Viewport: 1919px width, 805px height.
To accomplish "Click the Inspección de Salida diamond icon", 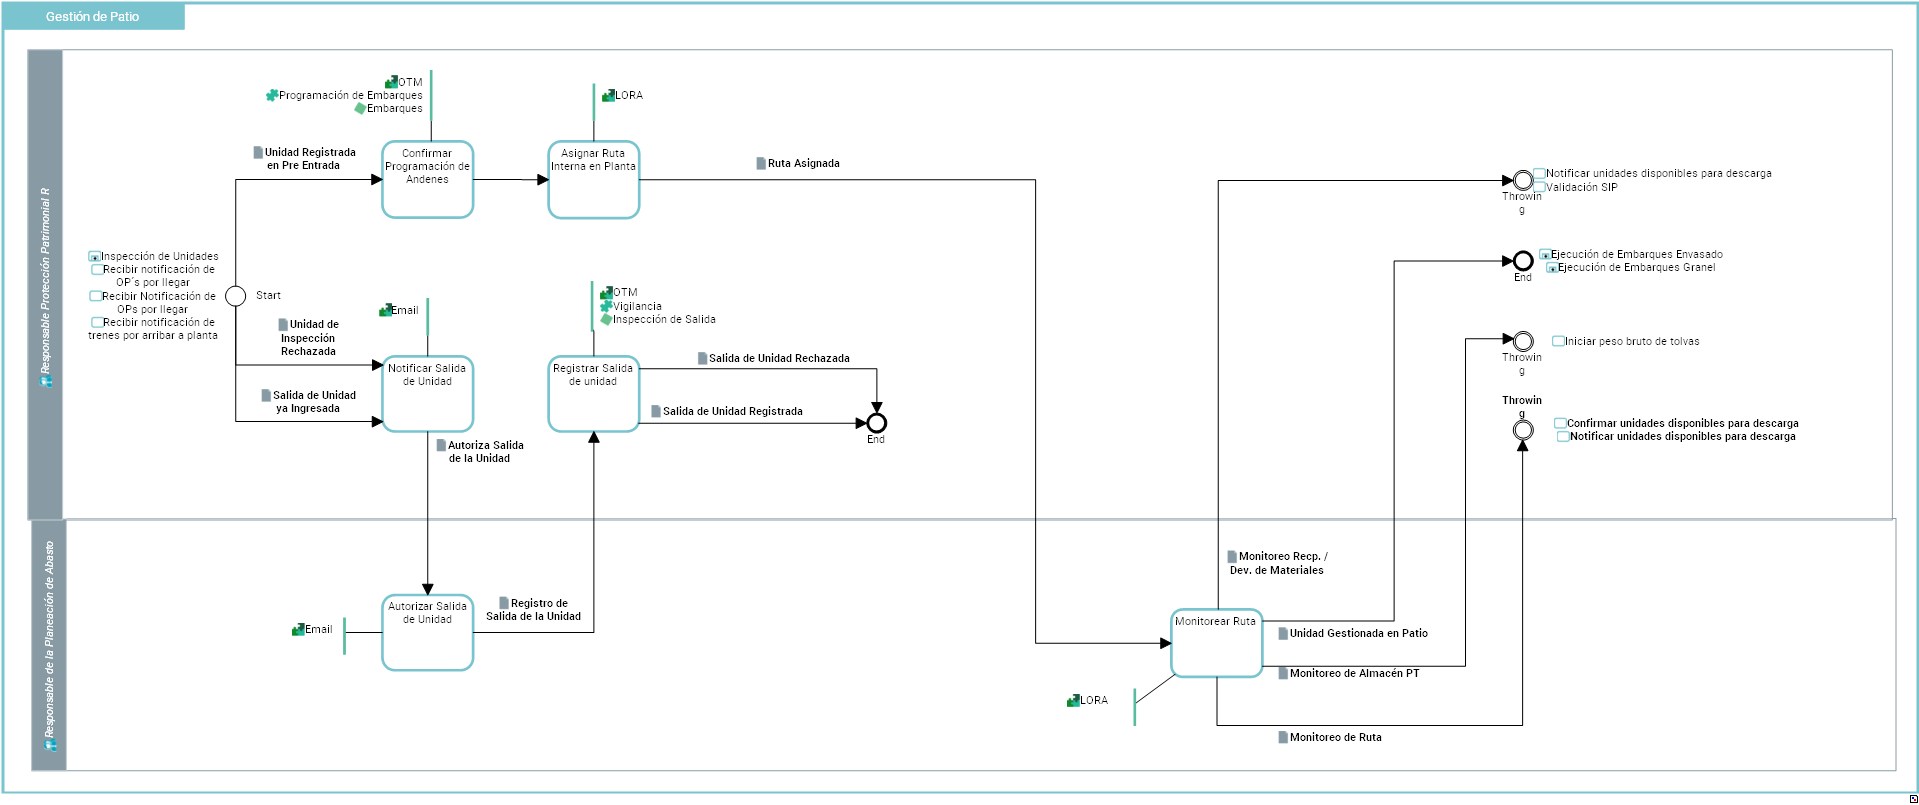I will [x=606, y=319].
